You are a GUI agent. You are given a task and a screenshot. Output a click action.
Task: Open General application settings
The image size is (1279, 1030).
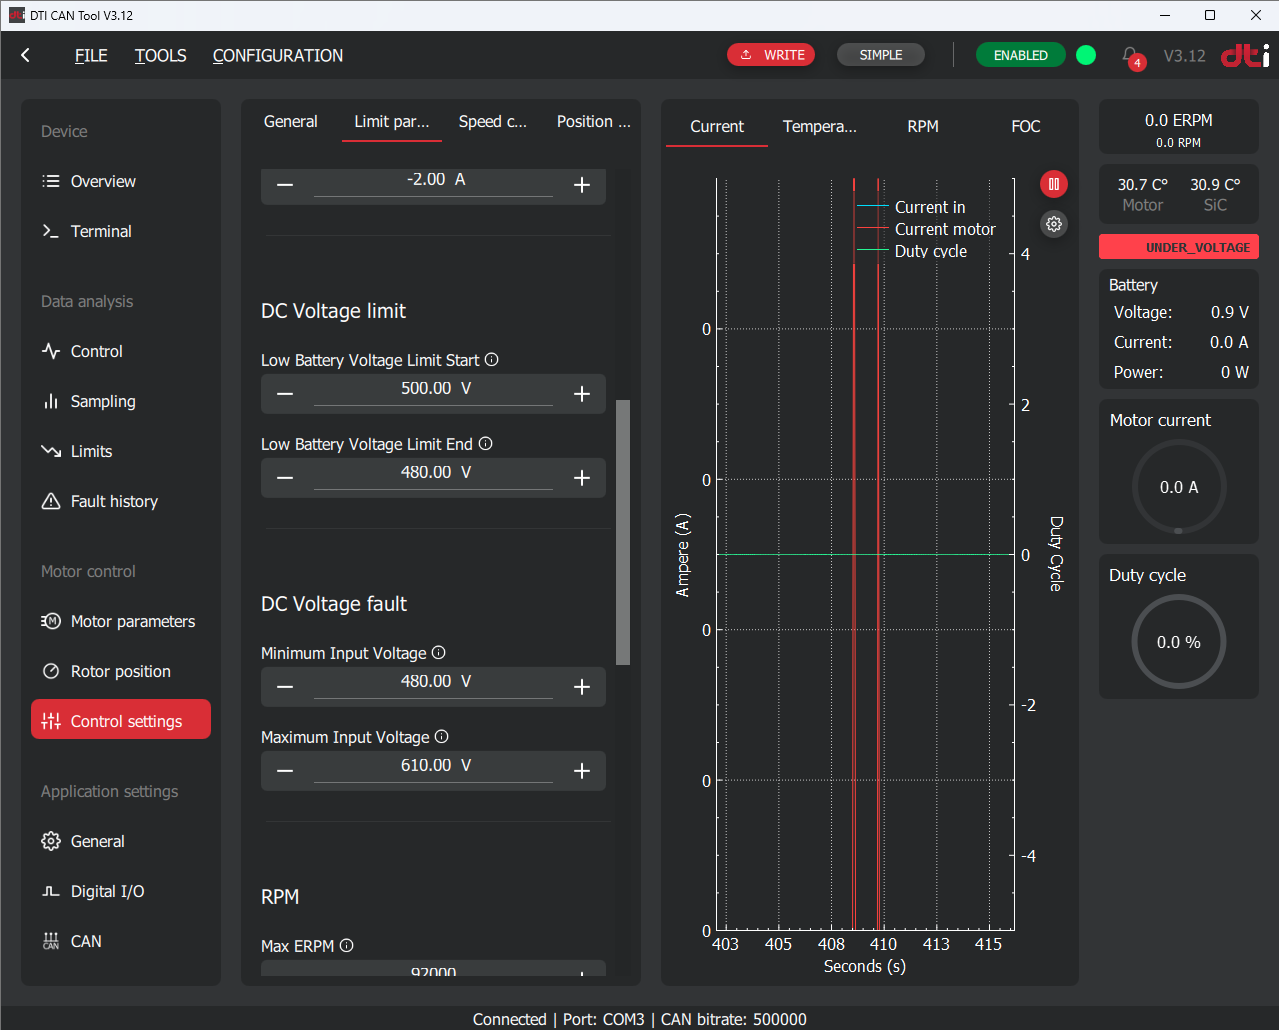click(121, 841)
